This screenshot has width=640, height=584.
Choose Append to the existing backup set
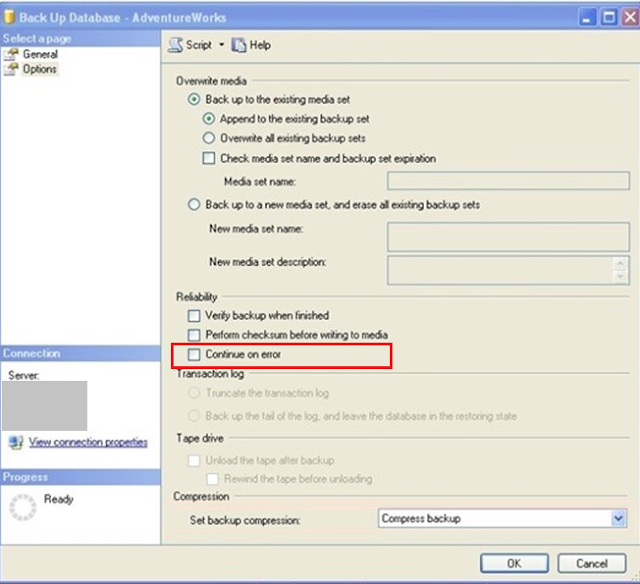[x=209, y=119]
